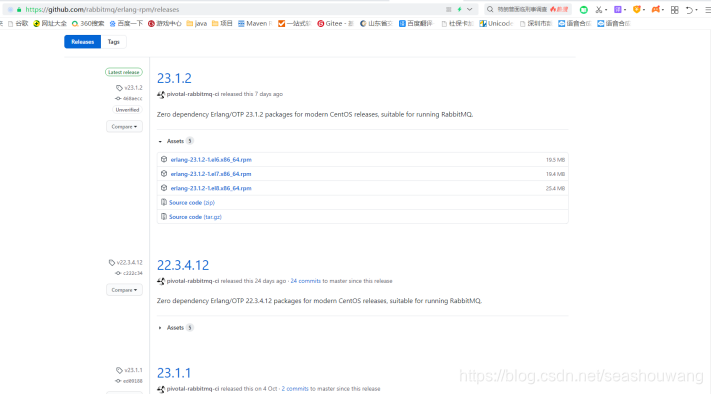The width and height of the screenshot is (712, 394).
Task: Open the browser hamburger menu
Action: pyautogui.click(x=708, y=10)
